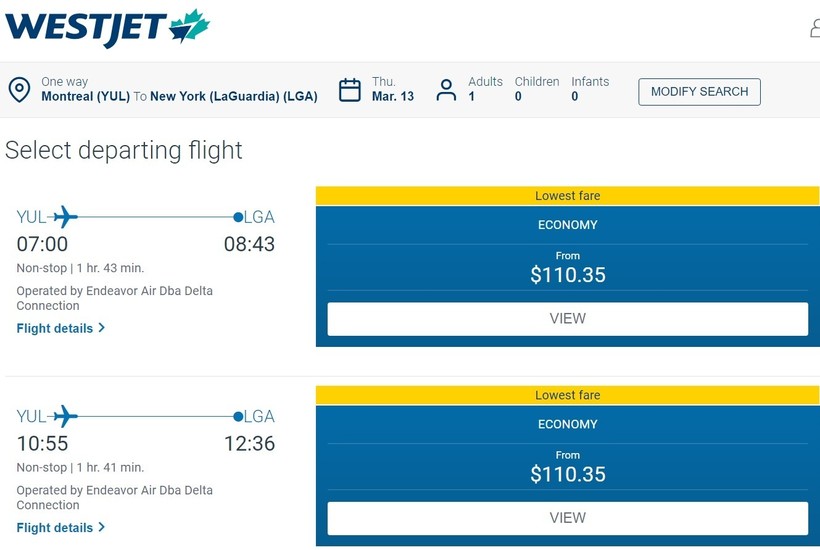Click the location pin icon

19,90
